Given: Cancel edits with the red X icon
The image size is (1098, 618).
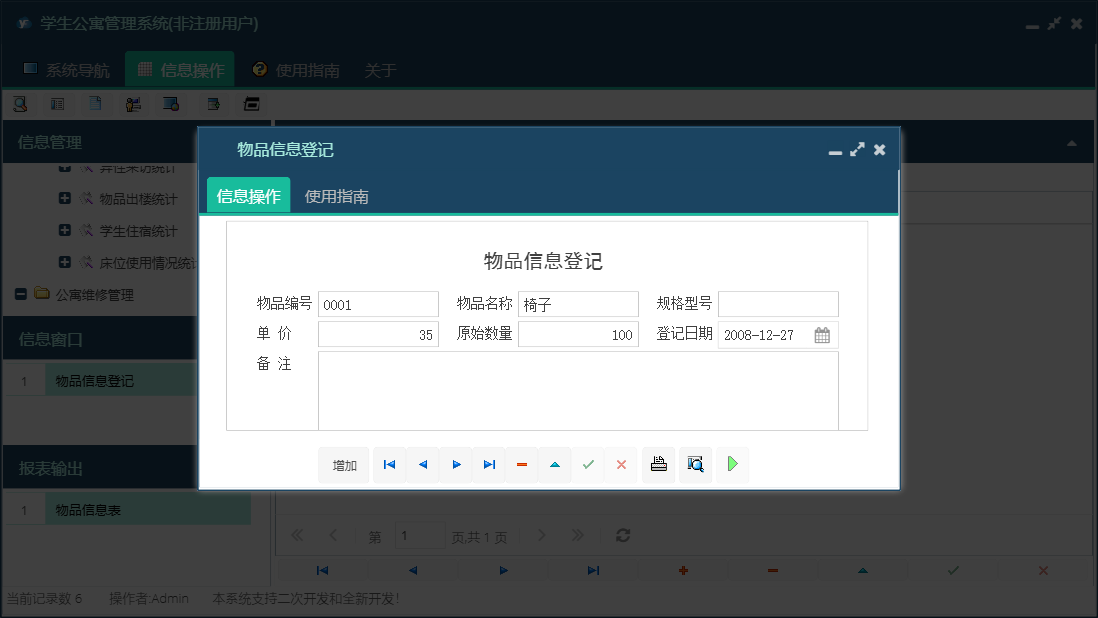Looking at the screenshot, I should click(x=621, y=464).
